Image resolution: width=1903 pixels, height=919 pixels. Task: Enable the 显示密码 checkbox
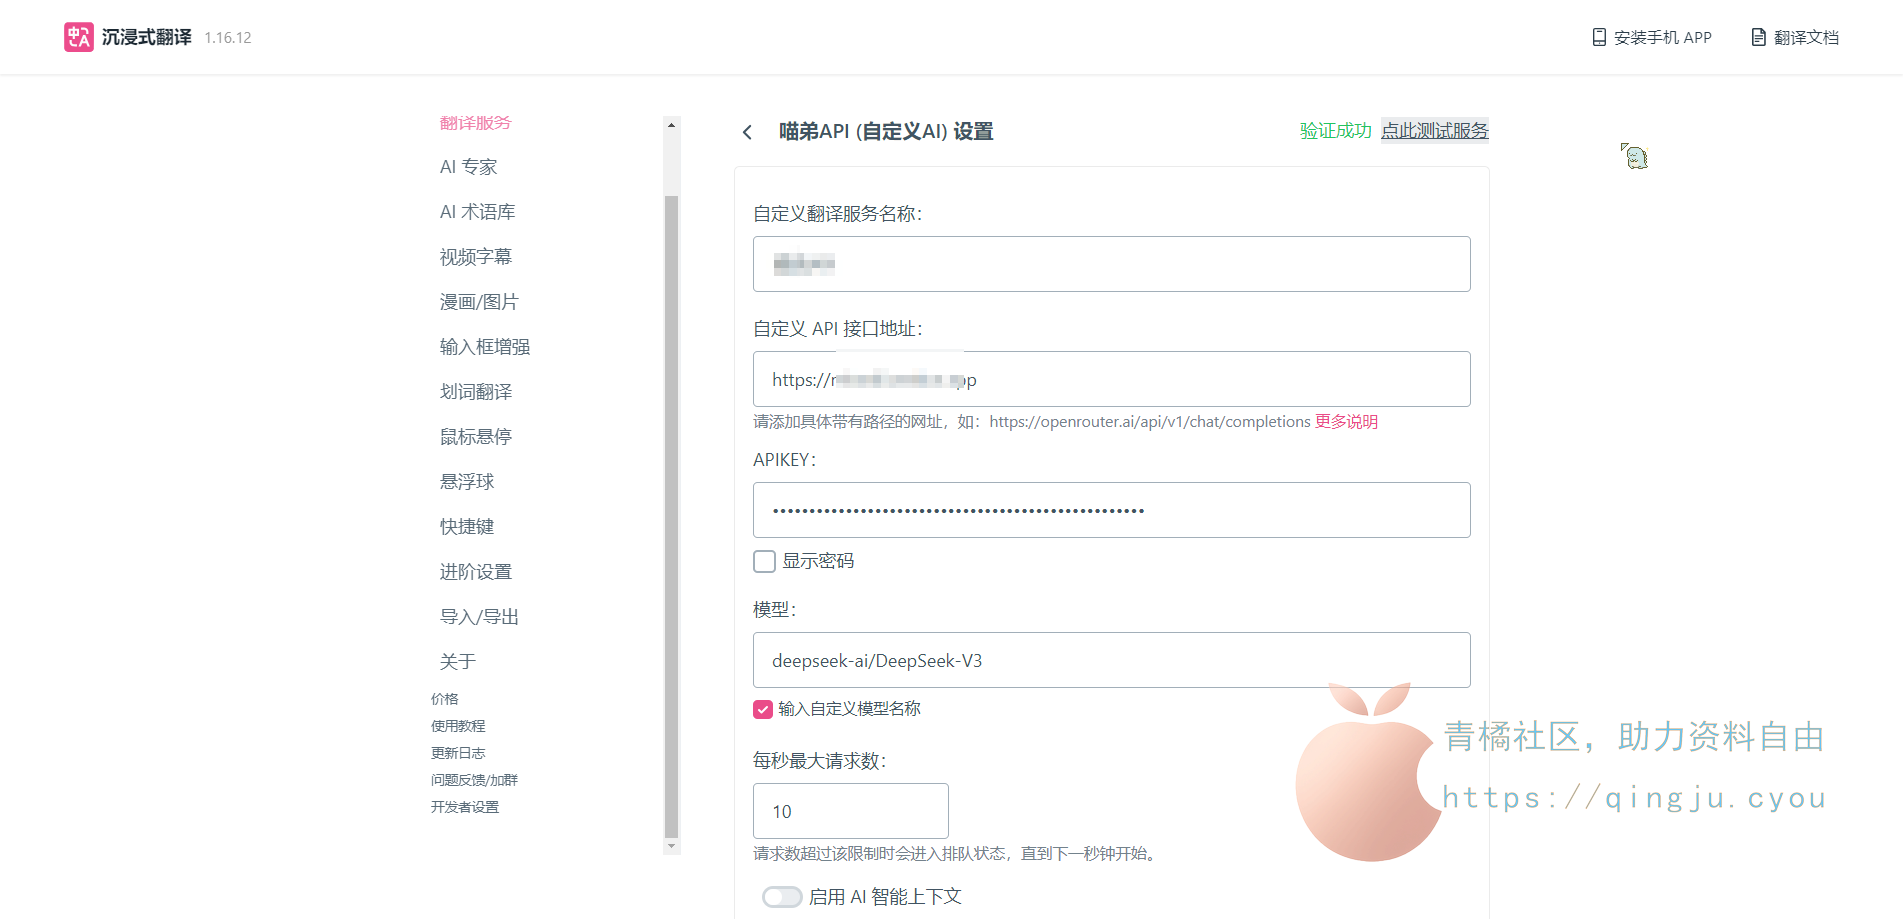click(x=765, y=561)
